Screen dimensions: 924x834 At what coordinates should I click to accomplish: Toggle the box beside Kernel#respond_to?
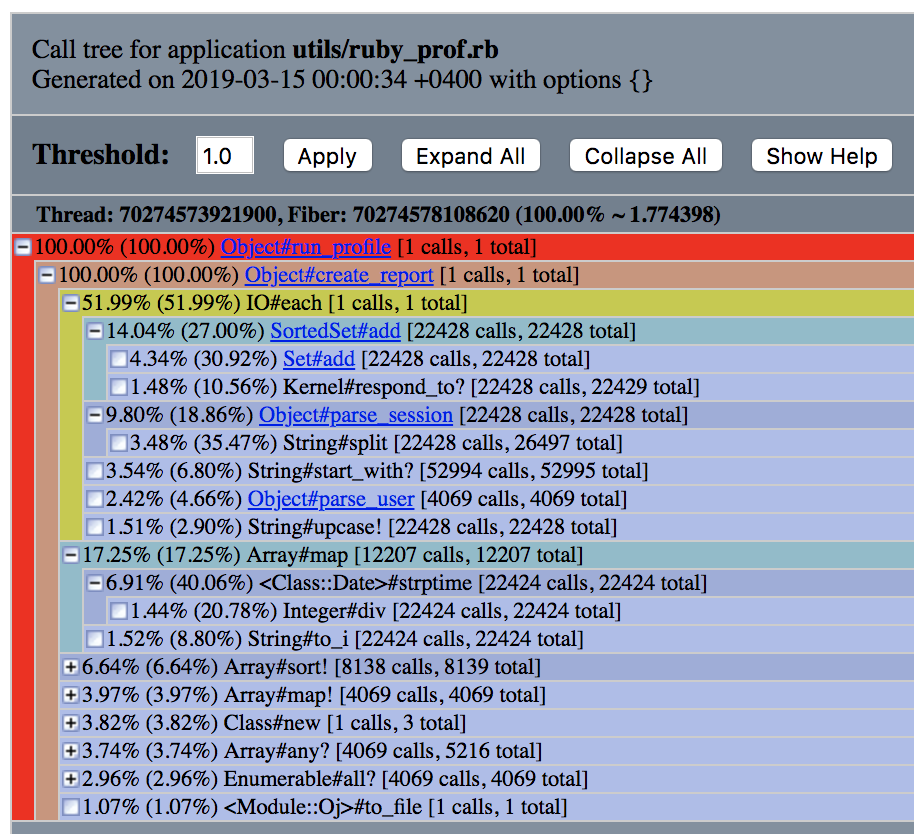tap(119, 388)
